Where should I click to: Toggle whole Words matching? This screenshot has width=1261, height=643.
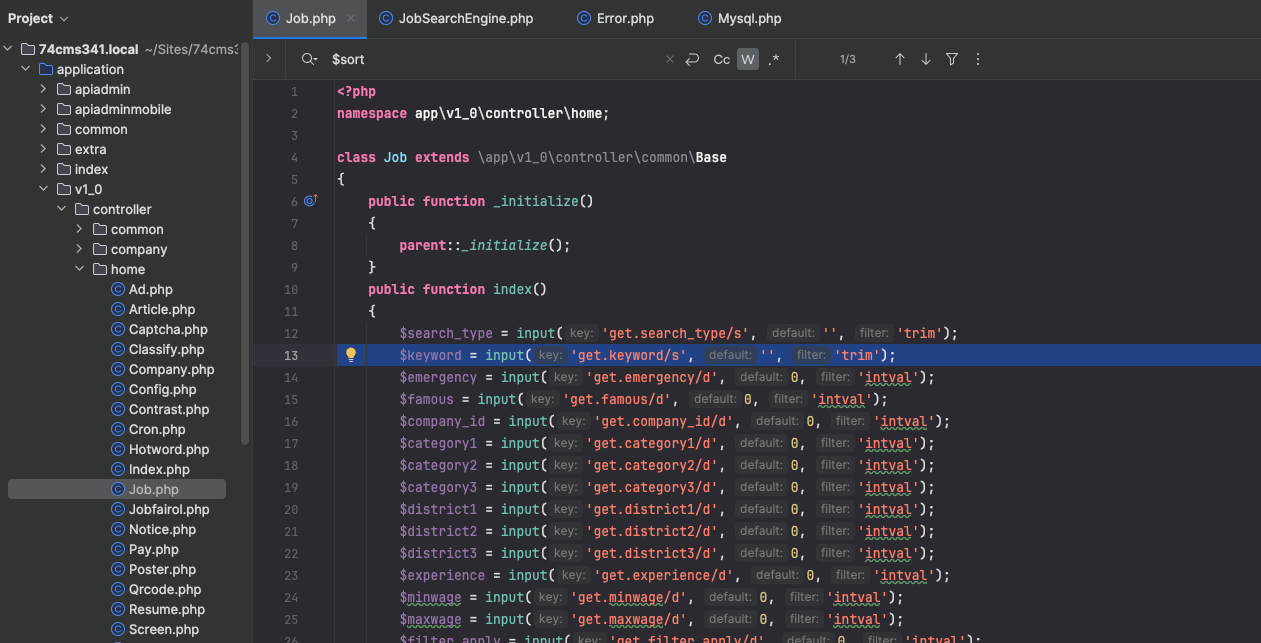[x=747, y=60]
